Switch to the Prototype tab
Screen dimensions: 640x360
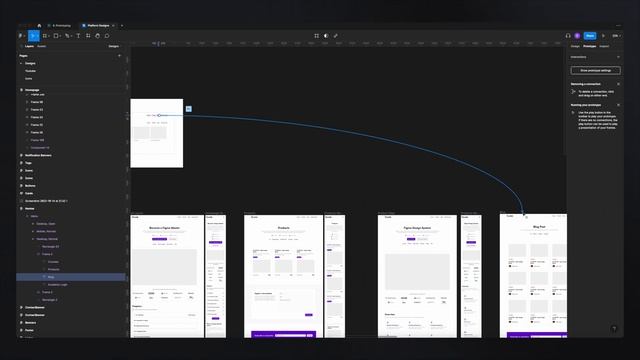click(x=589, y=47)
